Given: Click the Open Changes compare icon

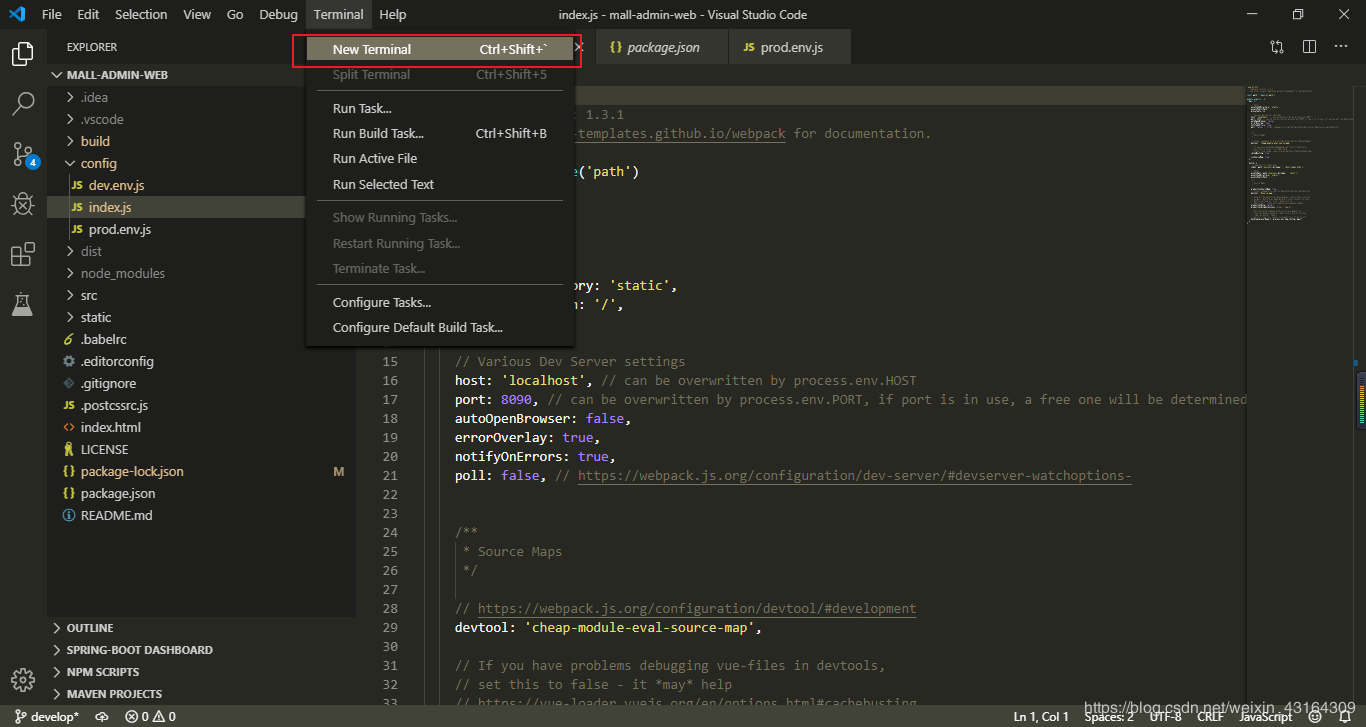Looking at the screenshot, I should [1277, 47].
